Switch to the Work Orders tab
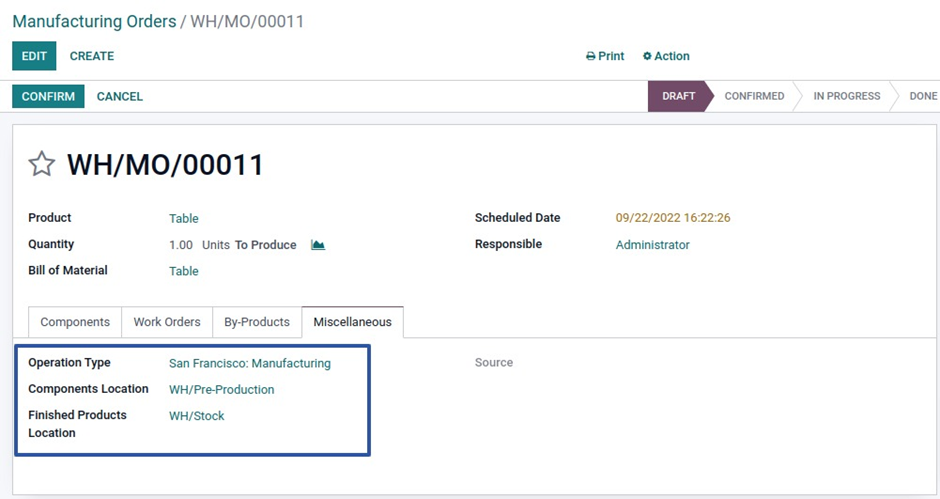940x499 pixels. point(167,322)
